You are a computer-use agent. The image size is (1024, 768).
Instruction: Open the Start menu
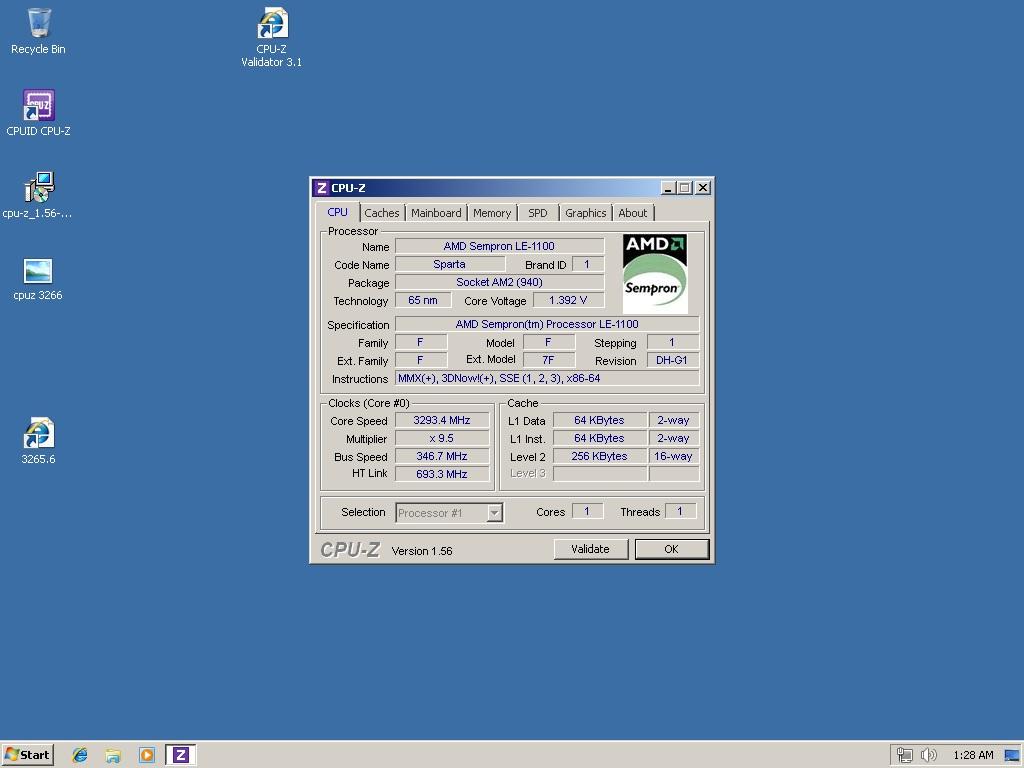[x=27, y=755]
